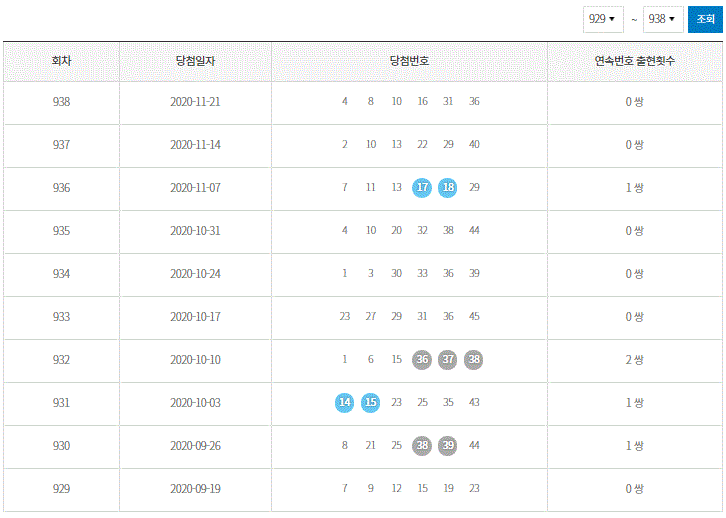This screenshot has height=518, width=726.
Task: Select round number 938 cell
Action: 61,102
